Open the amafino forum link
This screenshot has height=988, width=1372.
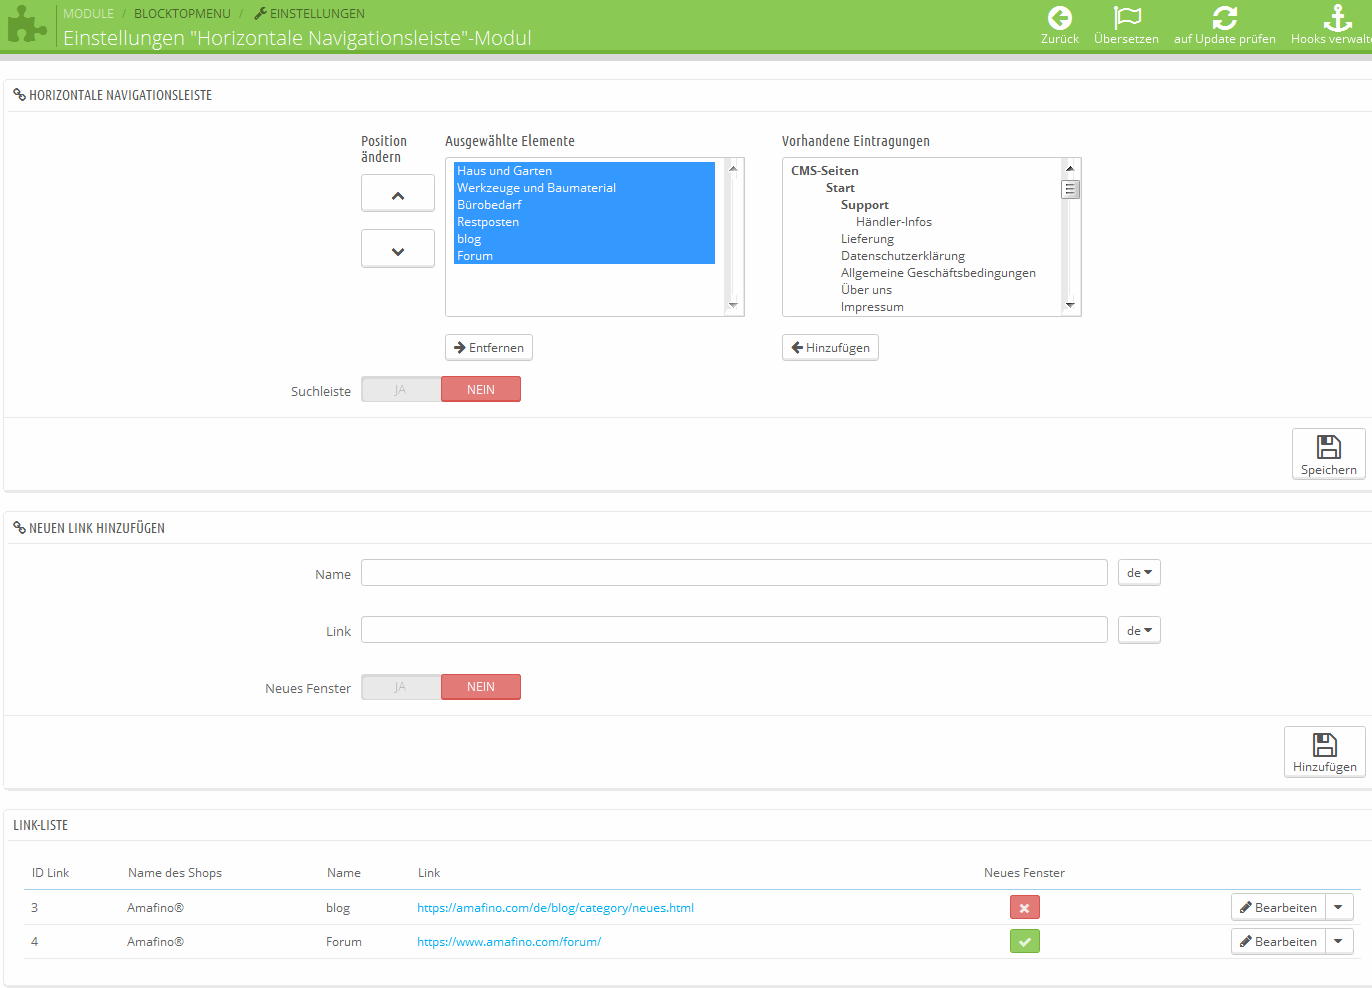[x=509, y=942]
